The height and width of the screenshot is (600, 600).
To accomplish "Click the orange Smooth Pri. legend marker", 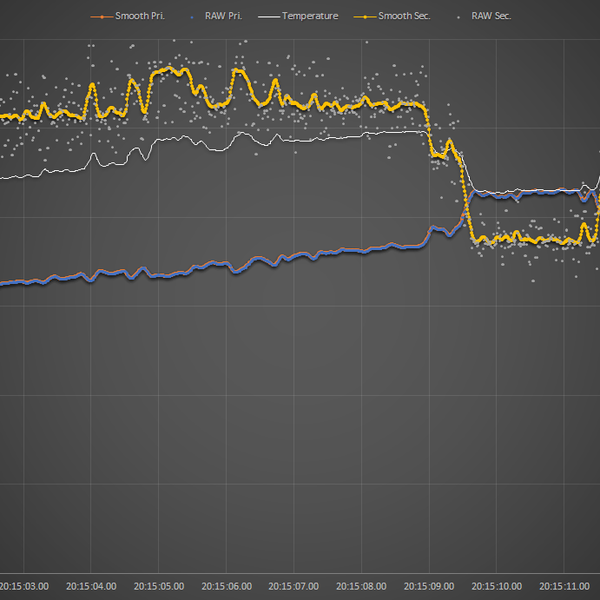I will (101, 17).
